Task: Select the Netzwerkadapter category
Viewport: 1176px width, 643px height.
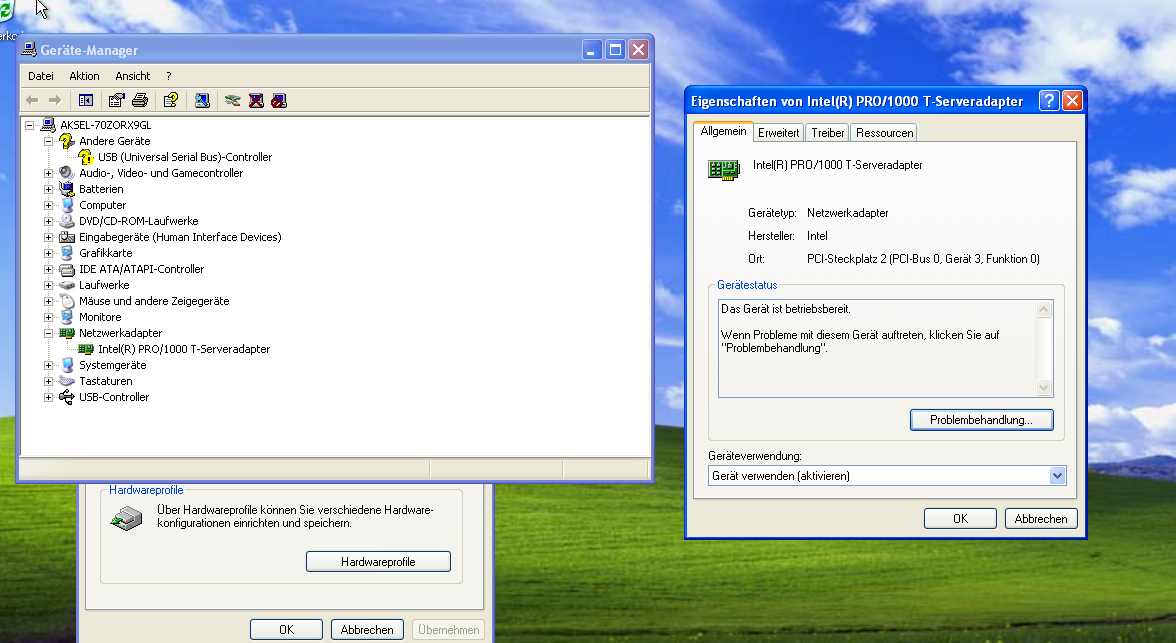Action: click(121, 333)
